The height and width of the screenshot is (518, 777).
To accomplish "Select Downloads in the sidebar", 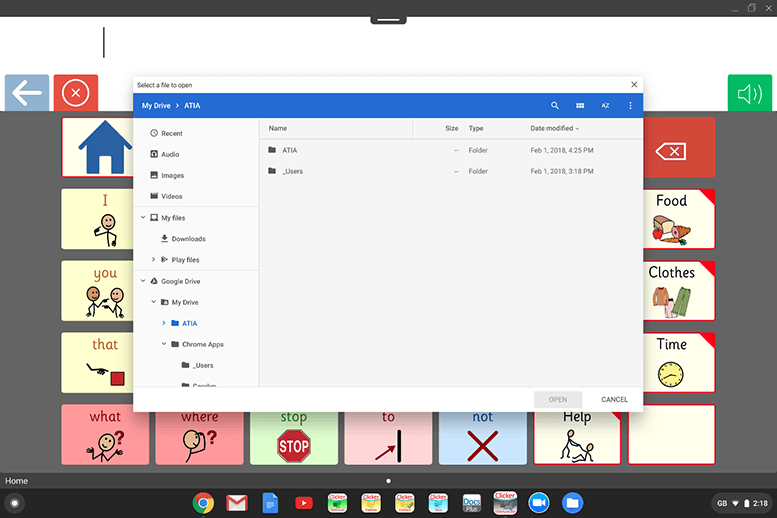I will point(188,239).
